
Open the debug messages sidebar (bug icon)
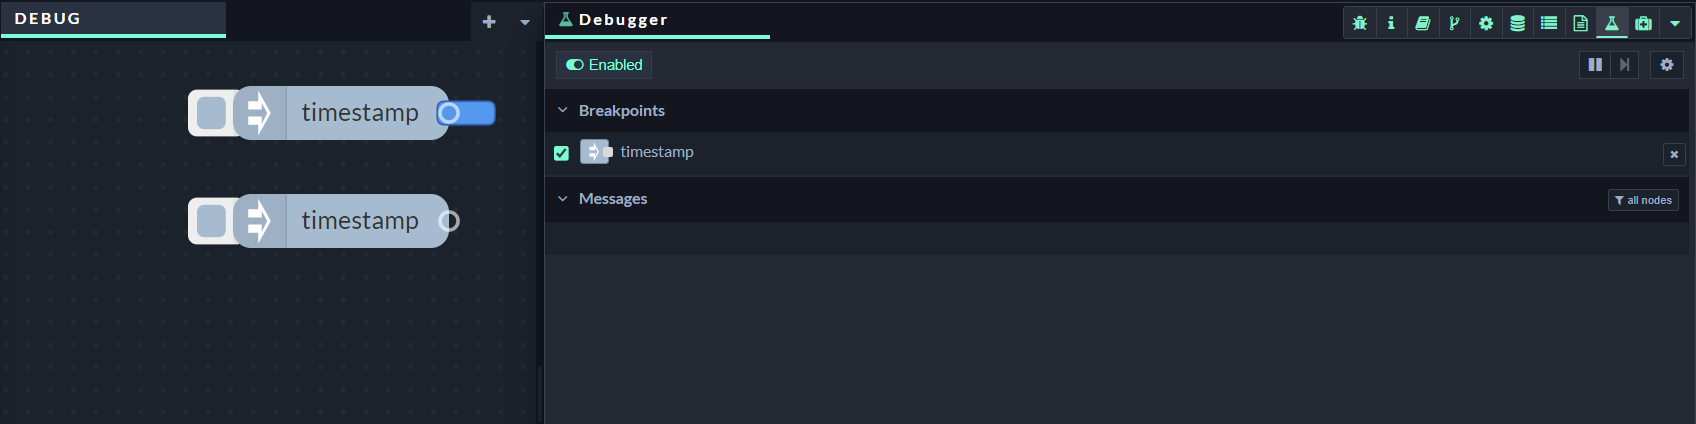[x=1359, y=23]
